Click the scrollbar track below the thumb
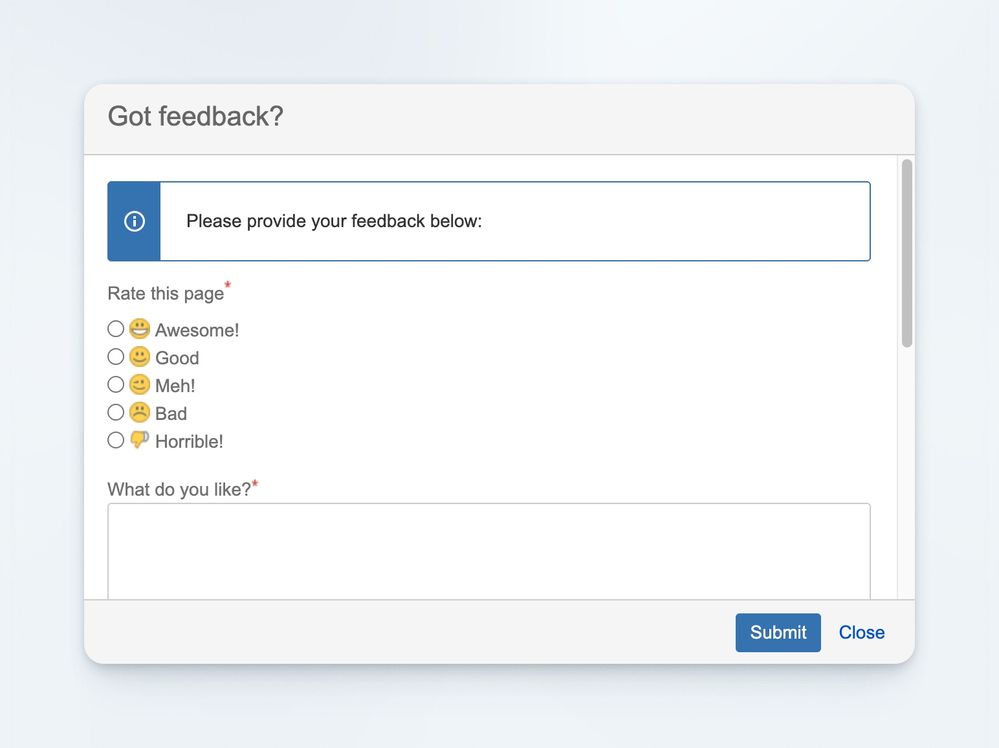999x748 pixels. [907, 470]
